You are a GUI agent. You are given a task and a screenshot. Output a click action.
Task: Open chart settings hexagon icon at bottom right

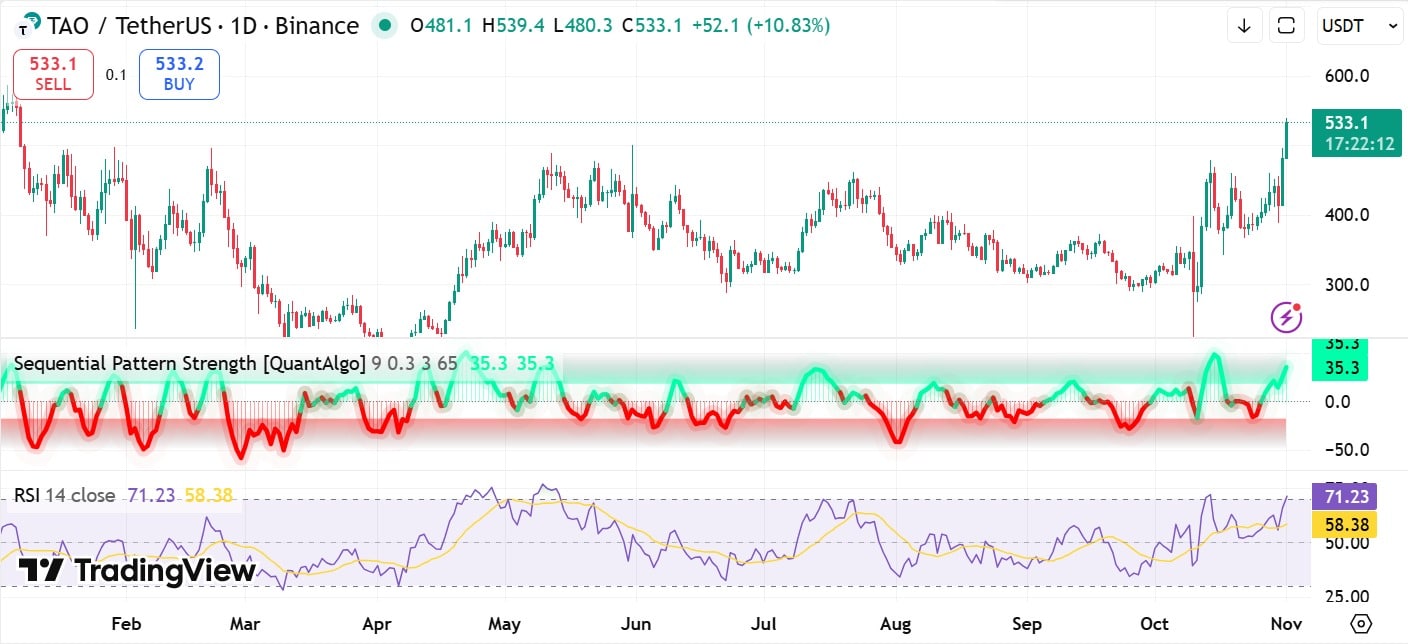click(x=1360, y=623)
